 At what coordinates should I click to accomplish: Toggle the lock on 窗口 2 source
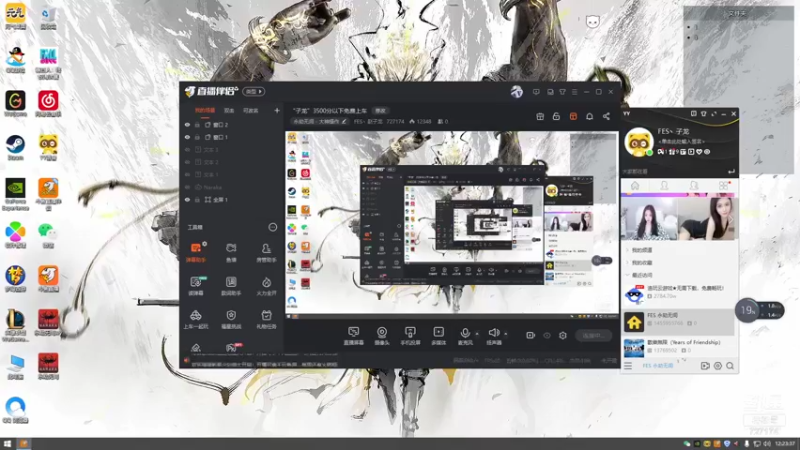pos(197,124)
